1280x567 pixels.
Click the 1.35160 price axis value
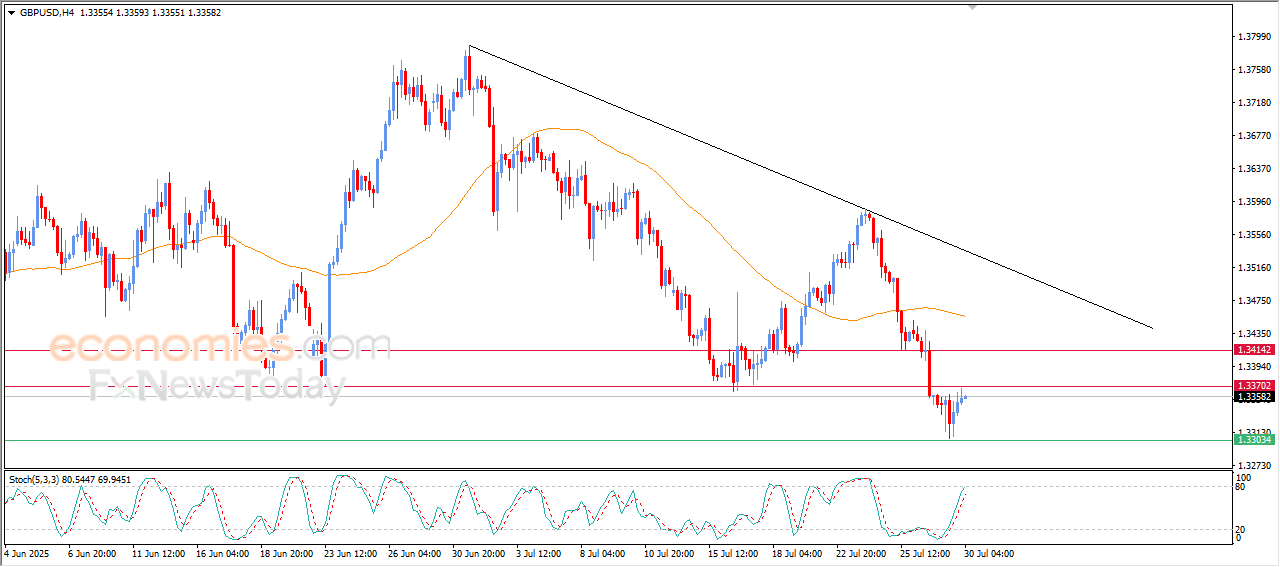[1254, 268]
